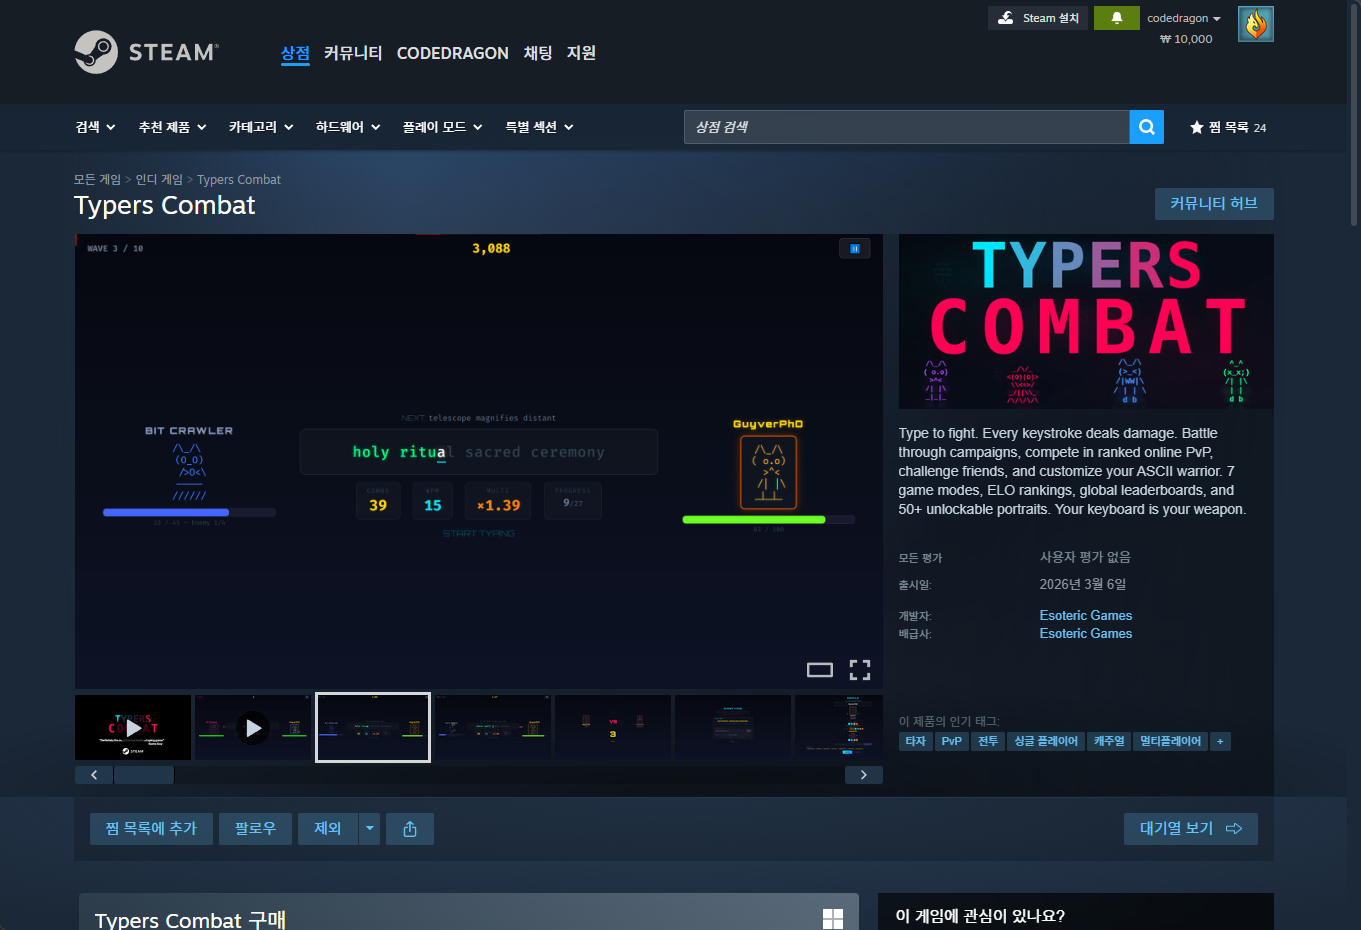Open the dropdown arrow beside 제외
Viewport: 1361px width, 930px height.
pyautogui.click(x=369, y=829)
